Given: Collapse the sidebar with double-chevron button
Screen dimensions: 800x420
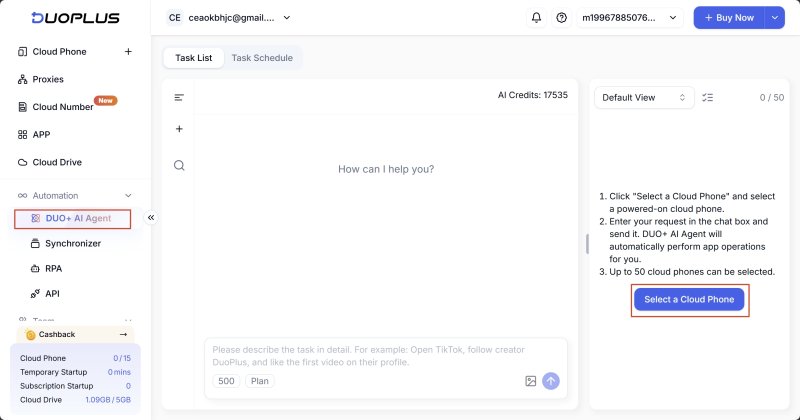Looking at the screenshot, I should coord(151,218).
